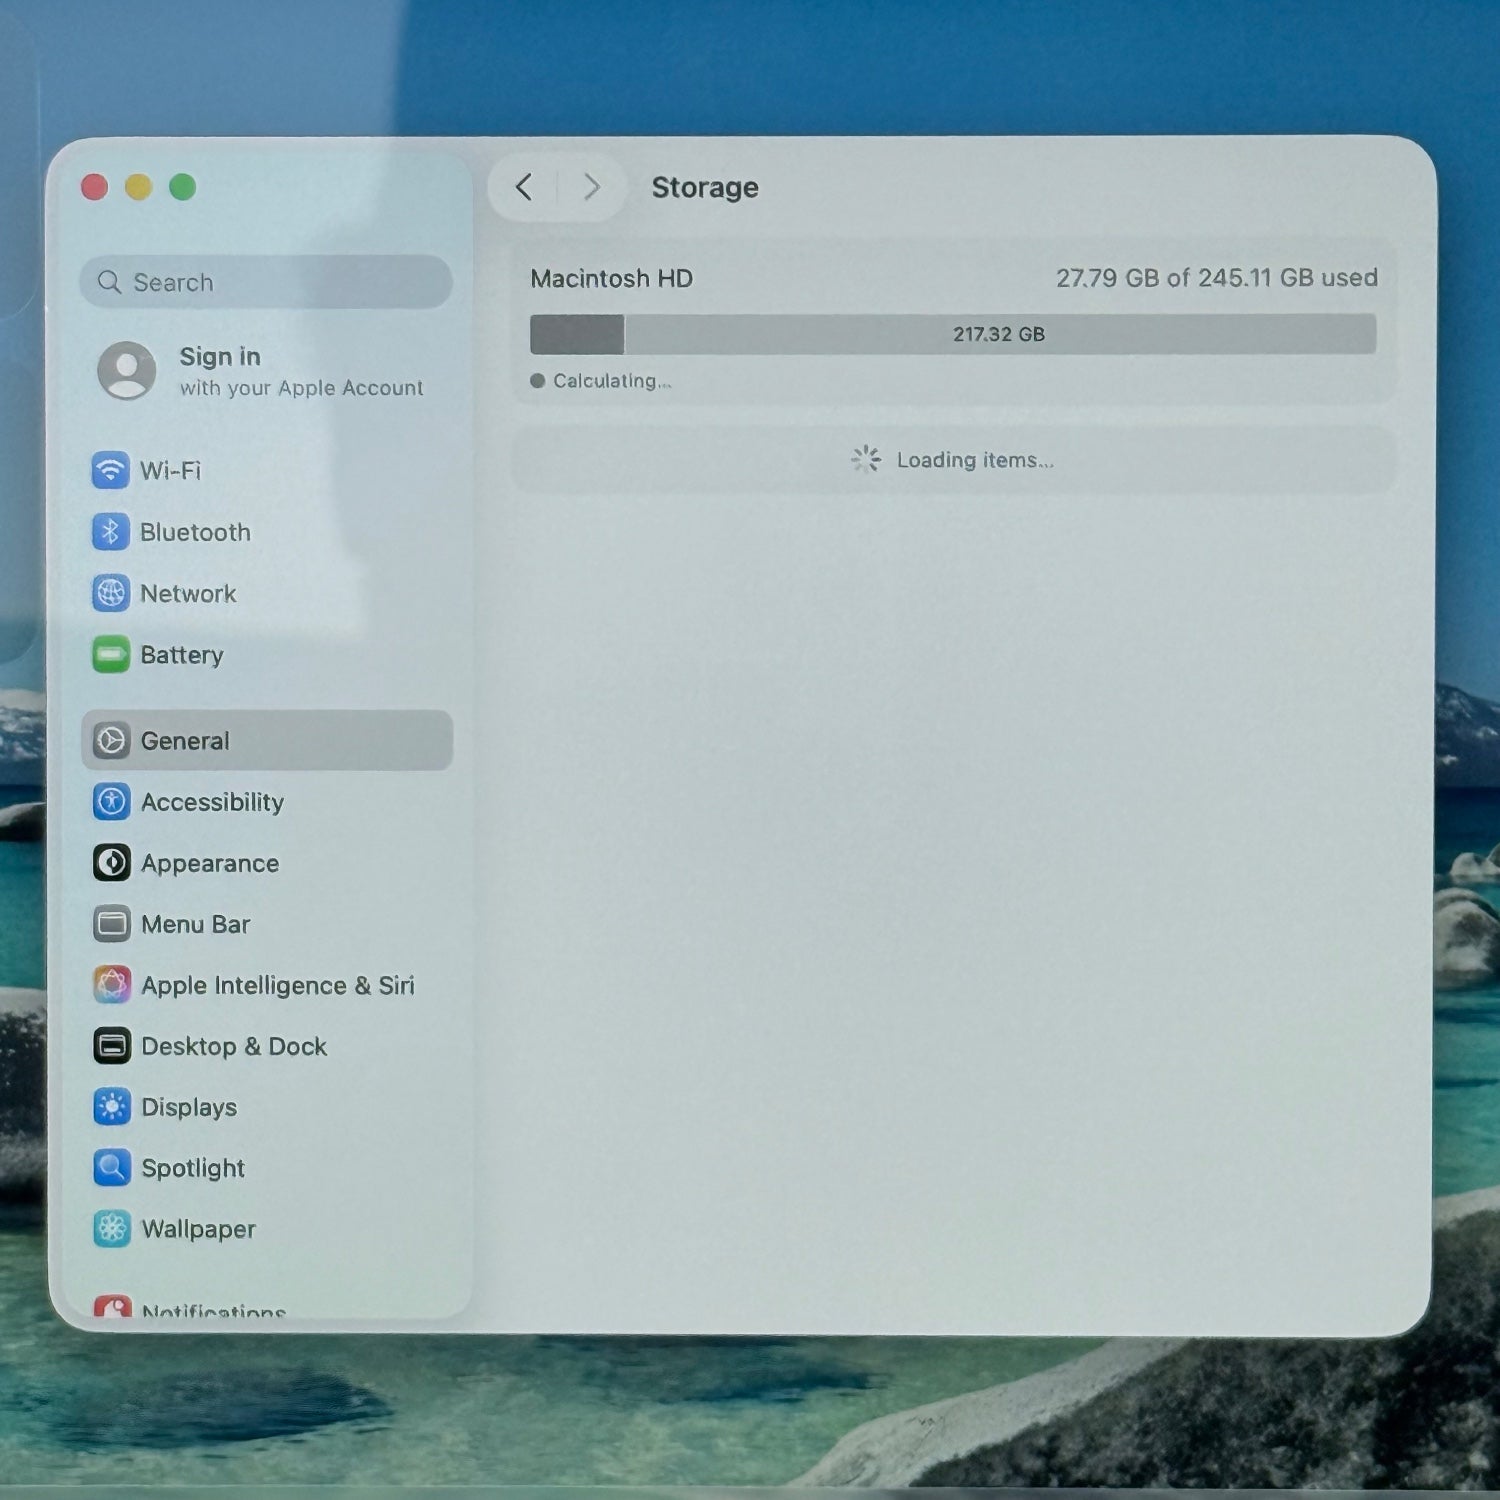The width and height of the screenshot is (1500, 1500).
Task: Click the green Battery icon
Action: (110, 655)
